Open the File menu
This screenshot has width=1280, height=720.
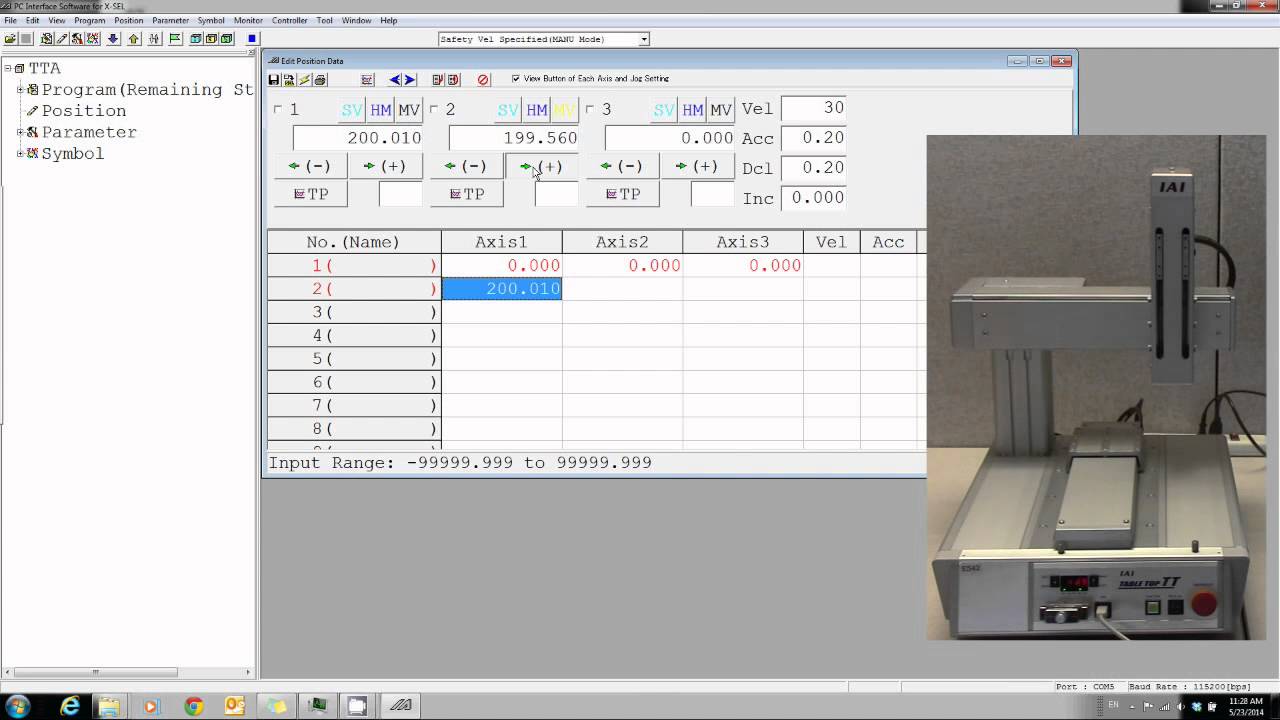[x=10, y=20]
